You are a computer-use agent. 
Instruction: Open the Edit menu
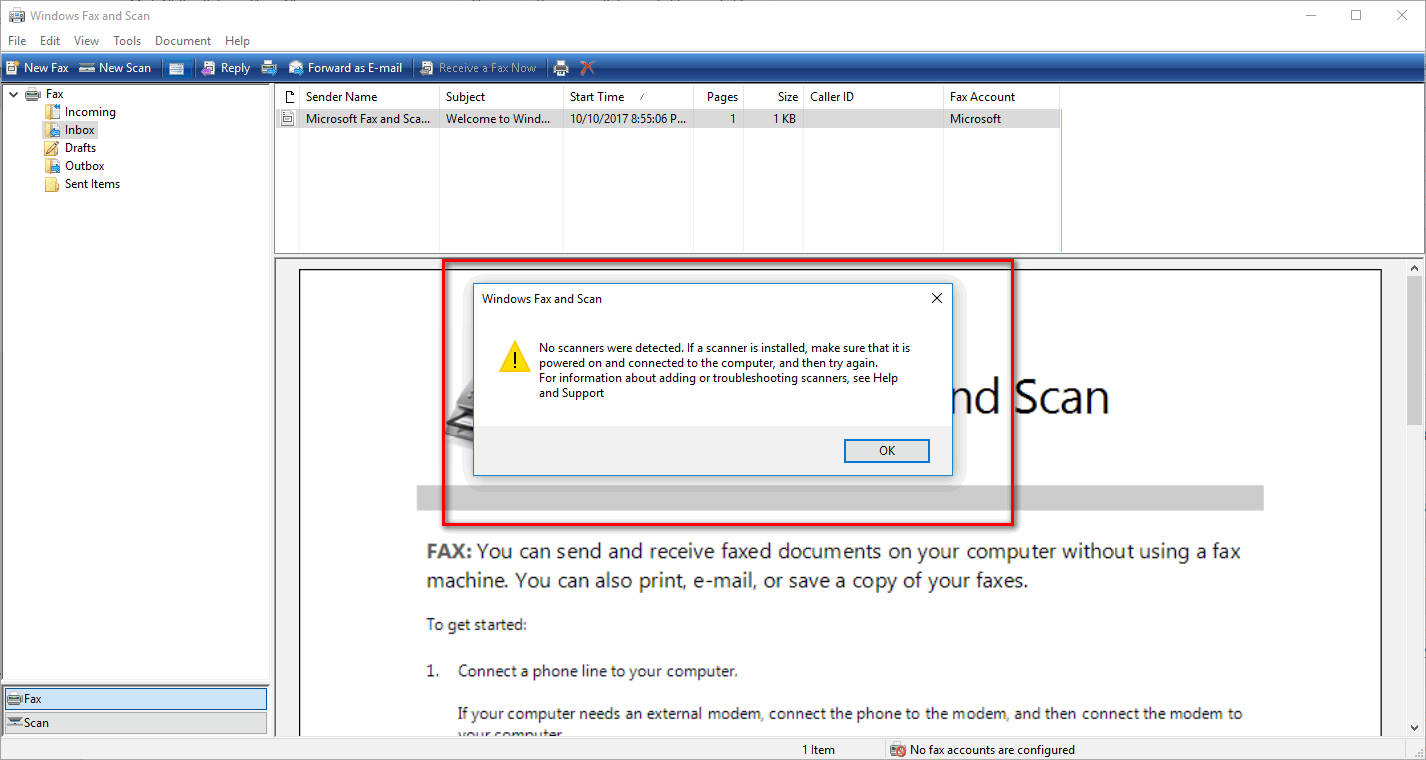(50, 41)
